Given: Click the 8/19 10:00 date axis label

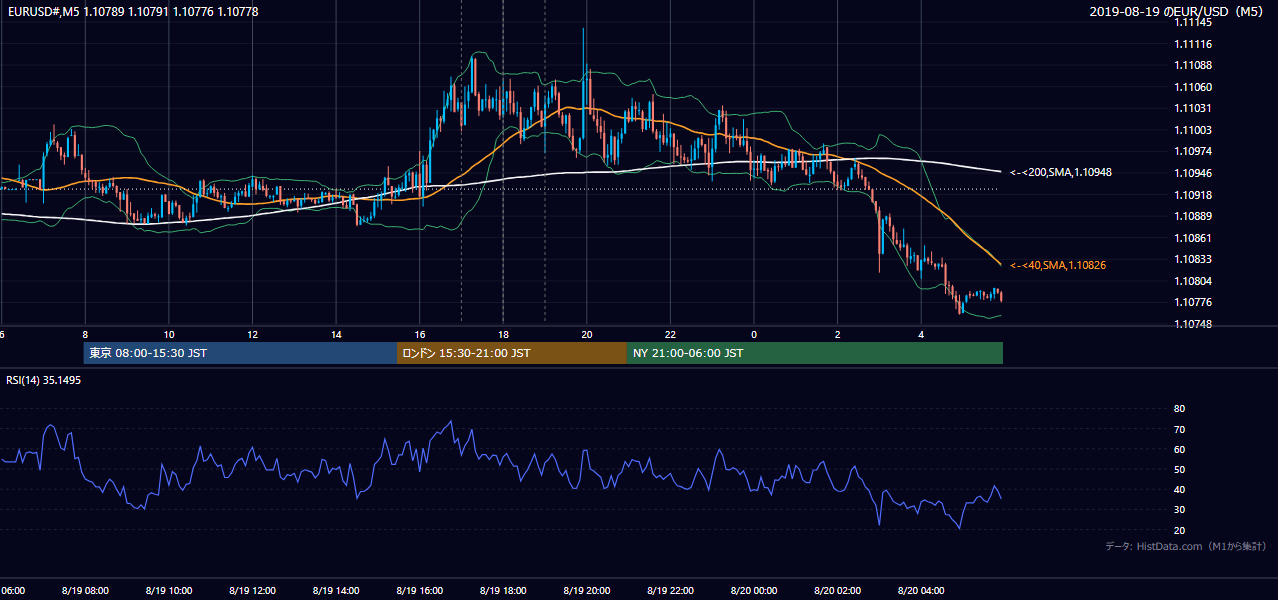Looking at the screenshot, I should click(x=168, y=590).
